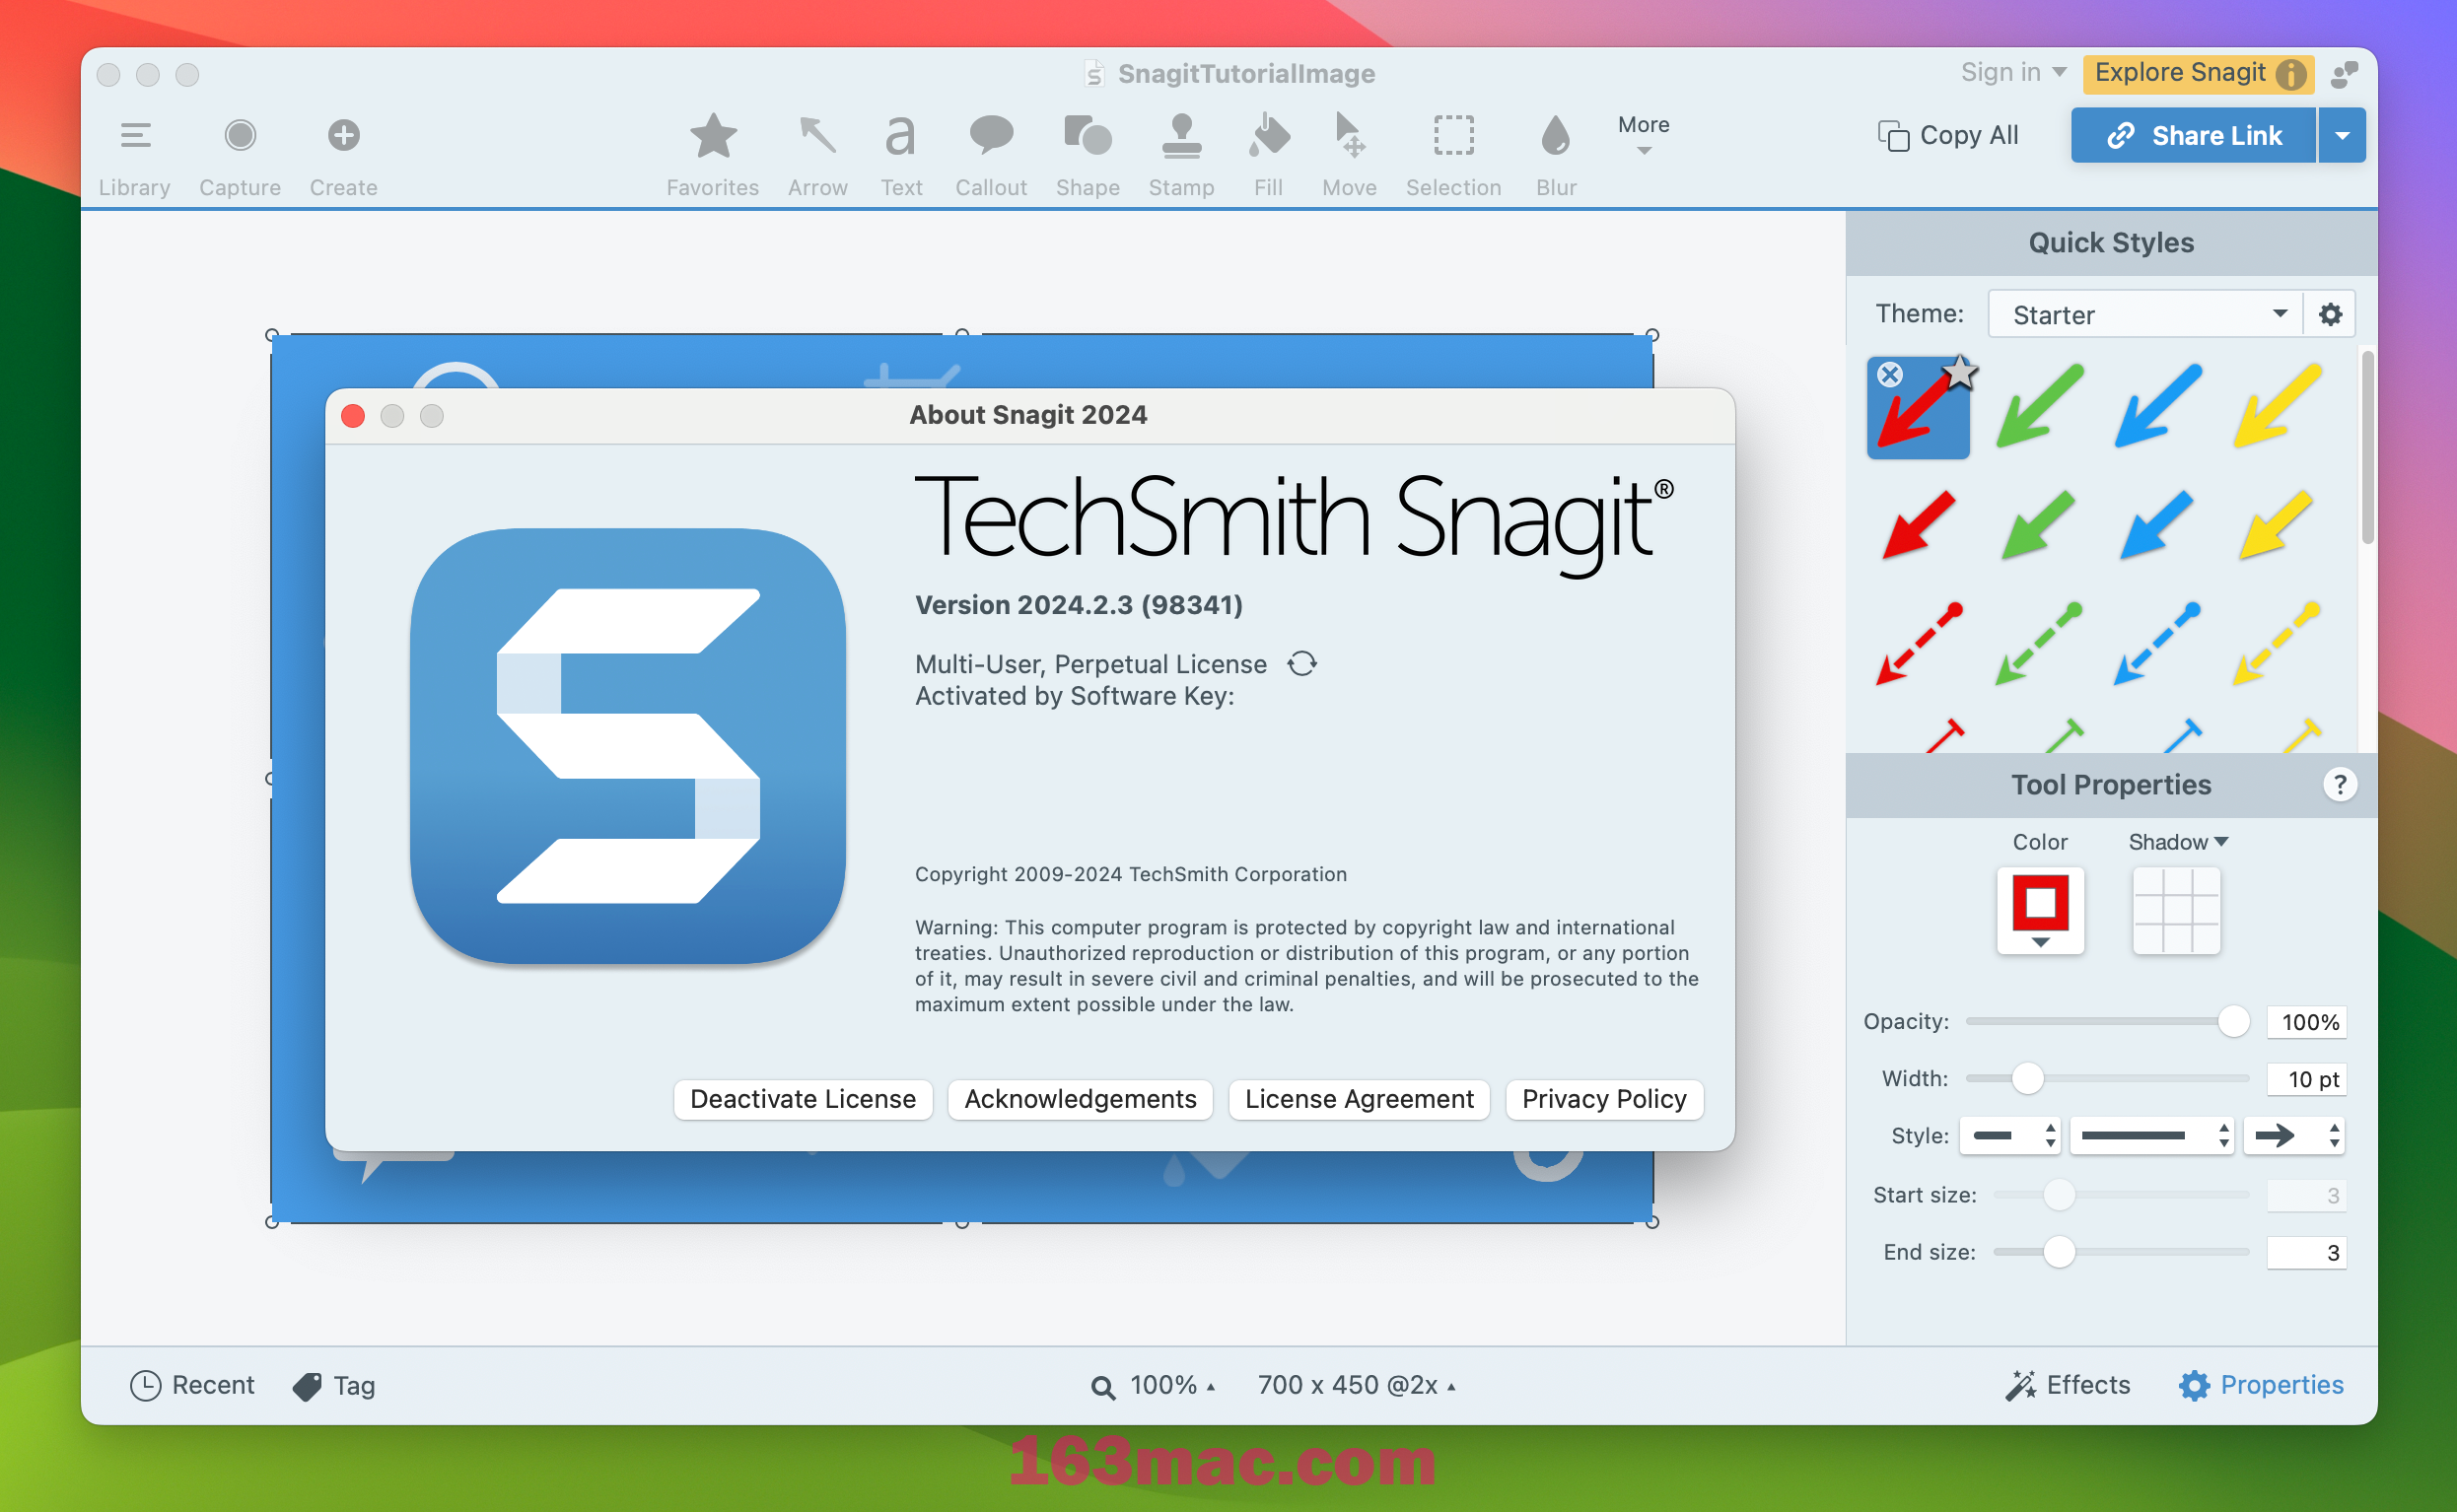Open the 700 x 450 @2x size menu
Viewport: 2457px width, 1512px height.
pos(1356,1385)
